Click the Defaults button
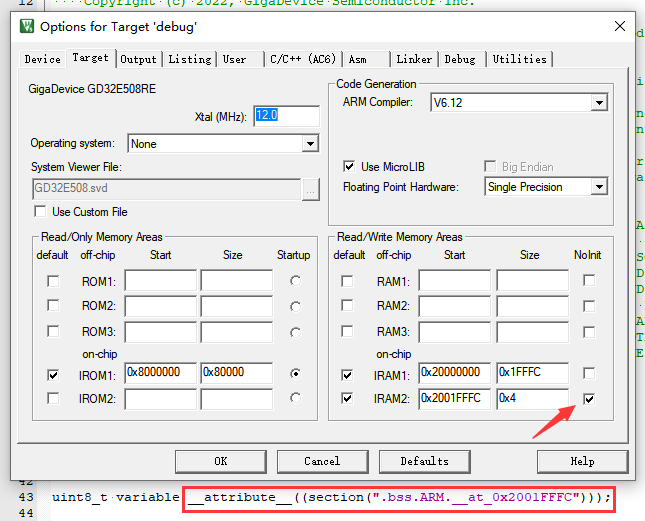 [424, 461]
